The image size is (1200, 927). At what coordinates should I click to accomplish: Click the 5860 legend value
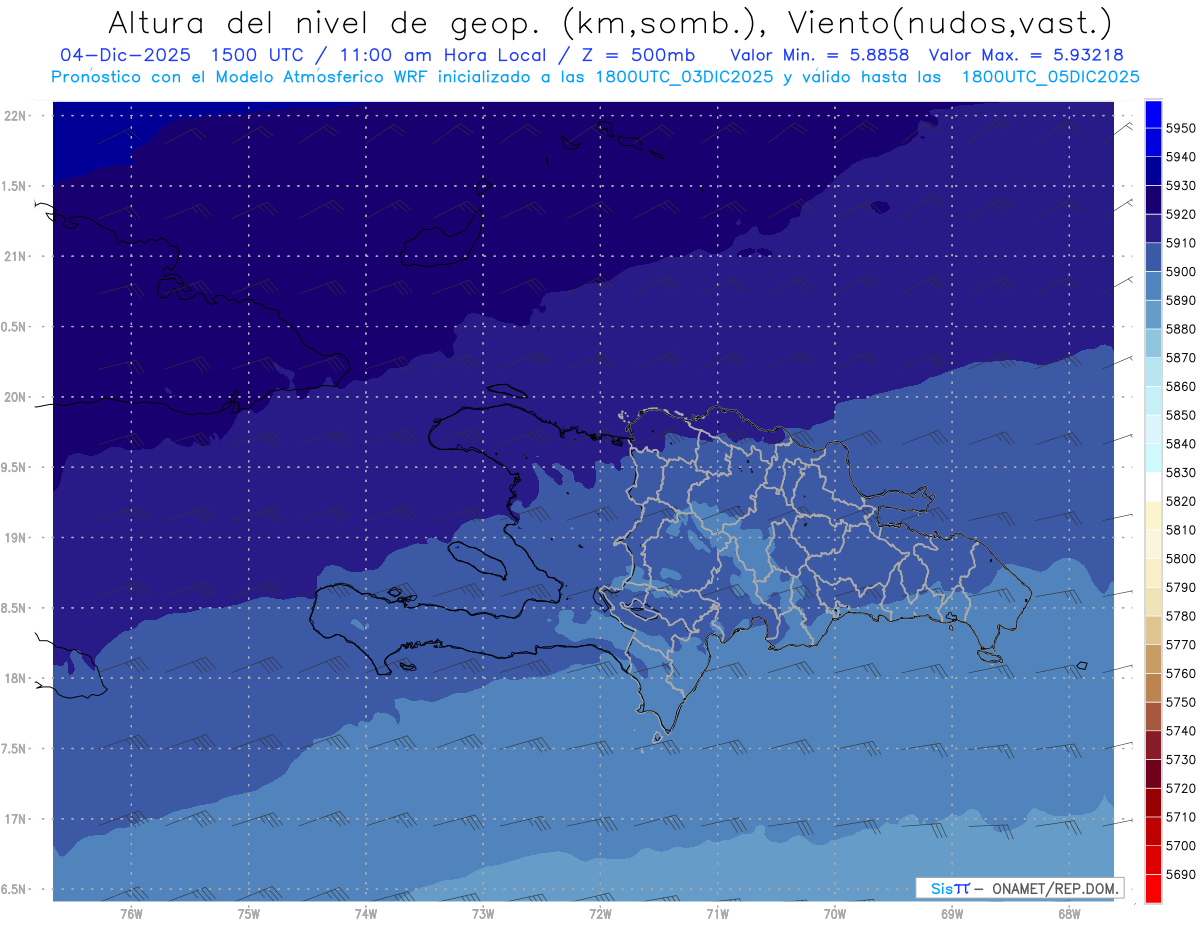pos(1181,386)
